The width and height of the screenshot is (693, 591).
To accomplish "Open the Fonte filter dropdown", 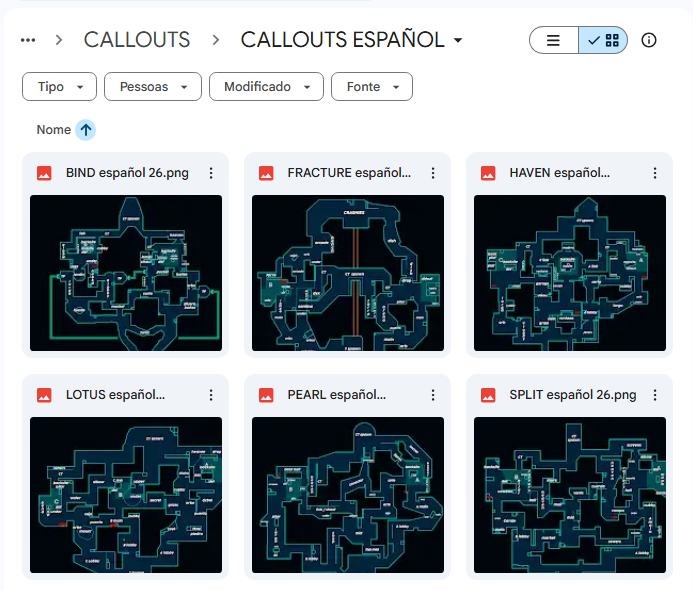I will click(x=372, y=87).
